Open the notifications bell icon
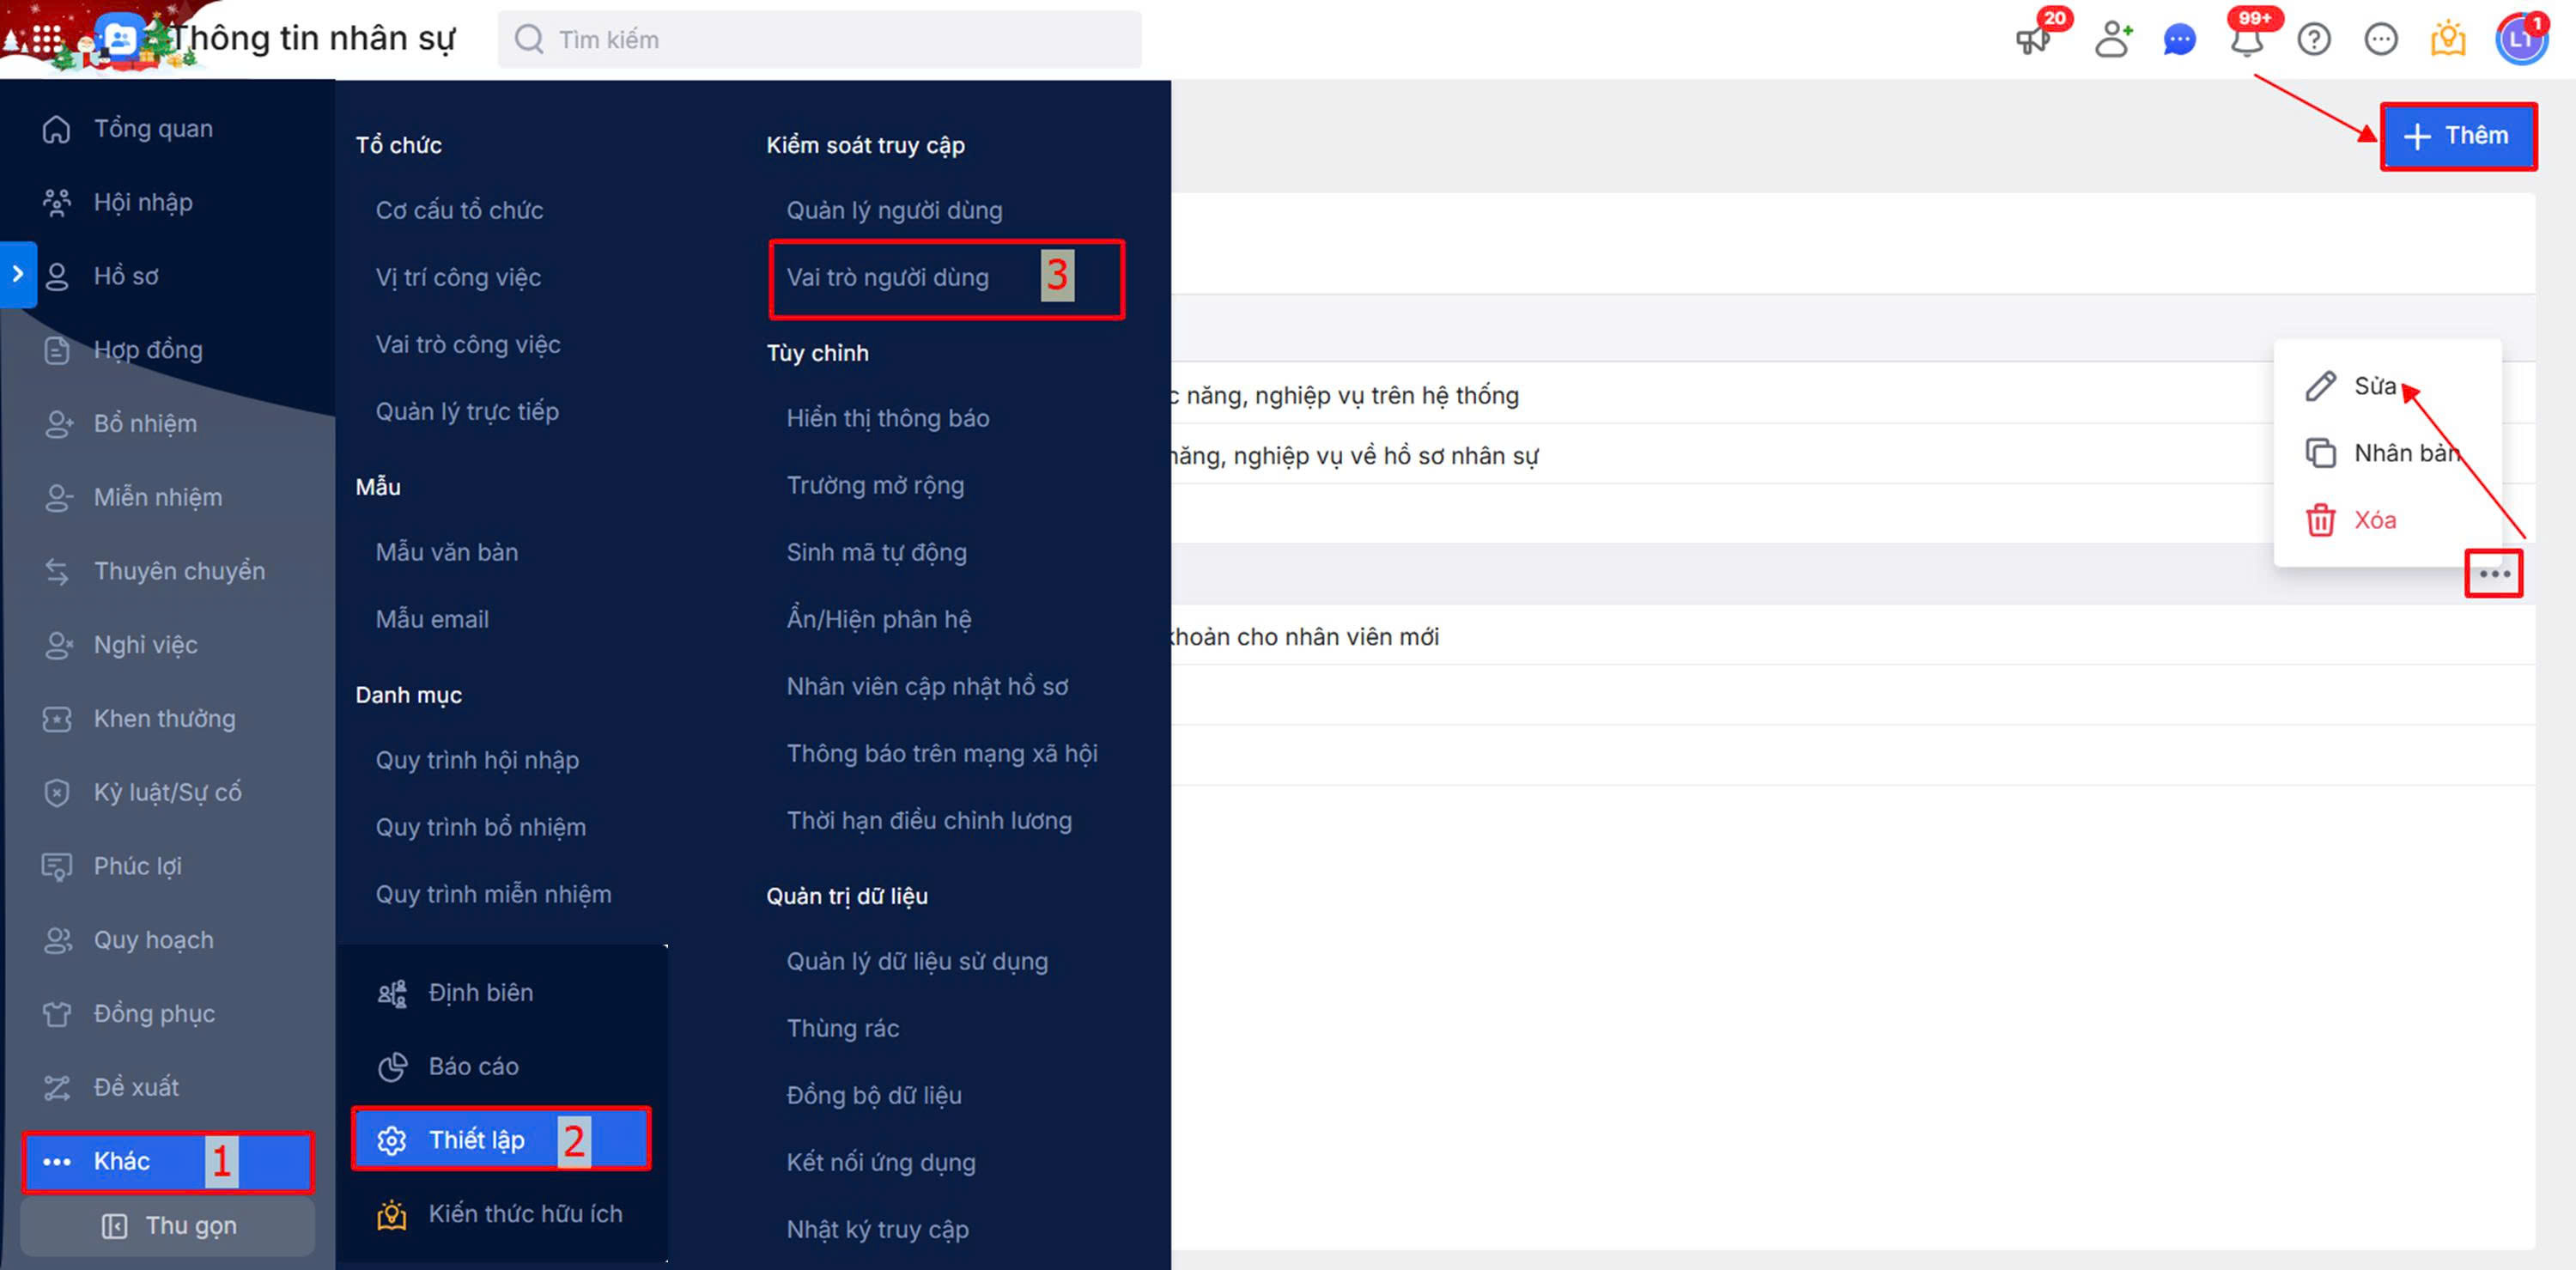This screenshot has height=1270, width=2576. (2247, 41)
